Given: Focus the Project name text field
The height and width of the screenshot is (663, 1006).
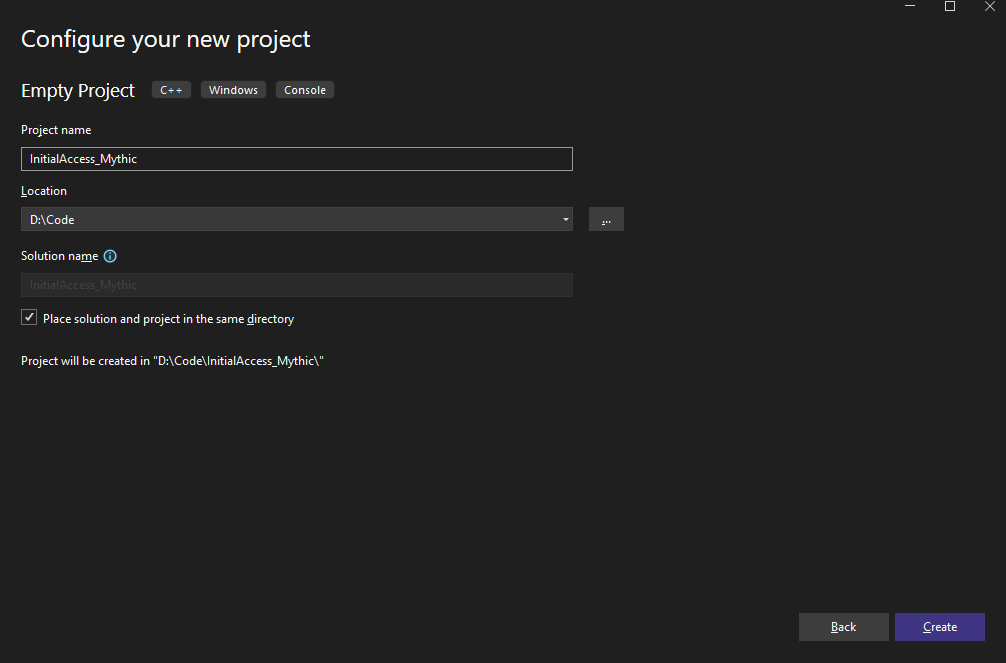Looking at the screenshot, I should (296, 159).
